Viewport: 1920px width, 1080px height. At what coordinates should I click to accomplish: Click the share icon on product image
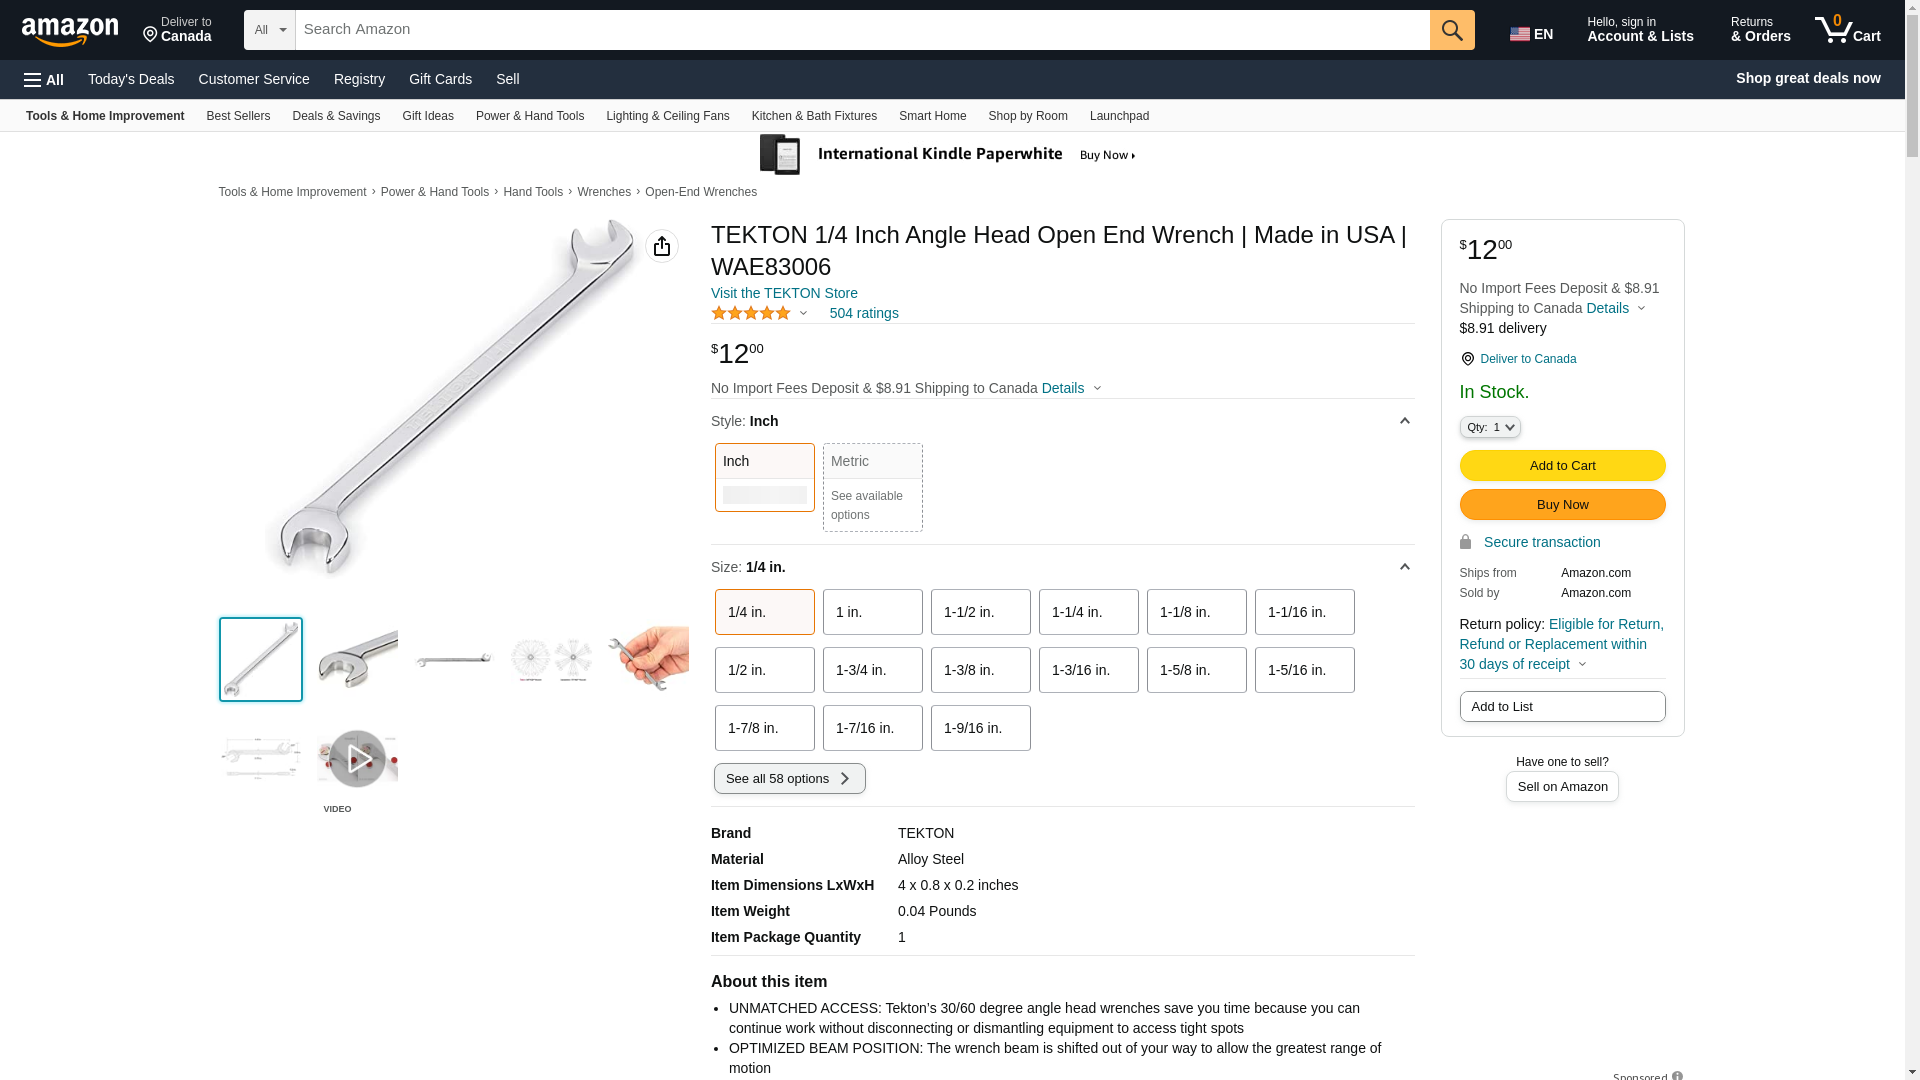(x=662, y=246)
